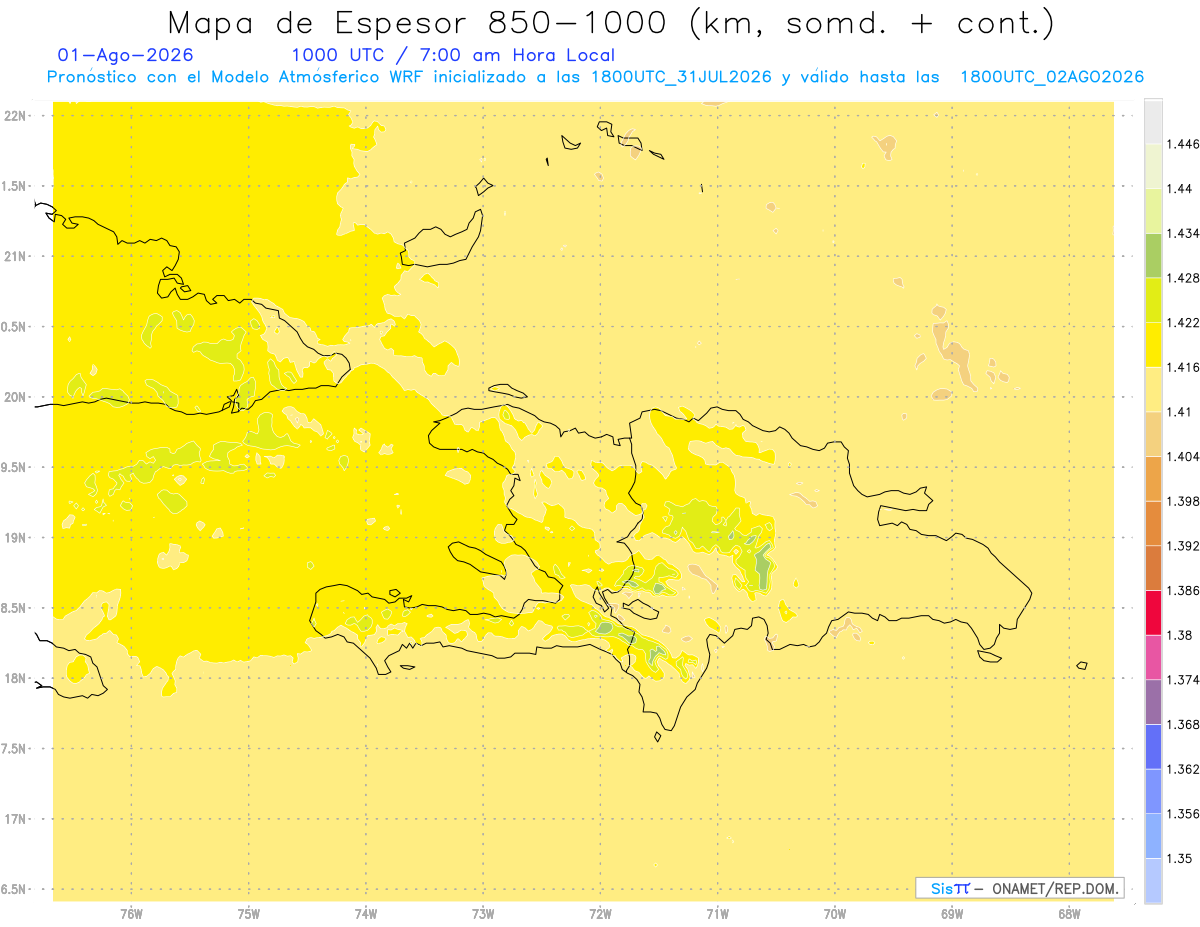Viewport: 1200px width, 927px height.
Task: Click the latitude label "18N"
Action: (x=14, y=679)
